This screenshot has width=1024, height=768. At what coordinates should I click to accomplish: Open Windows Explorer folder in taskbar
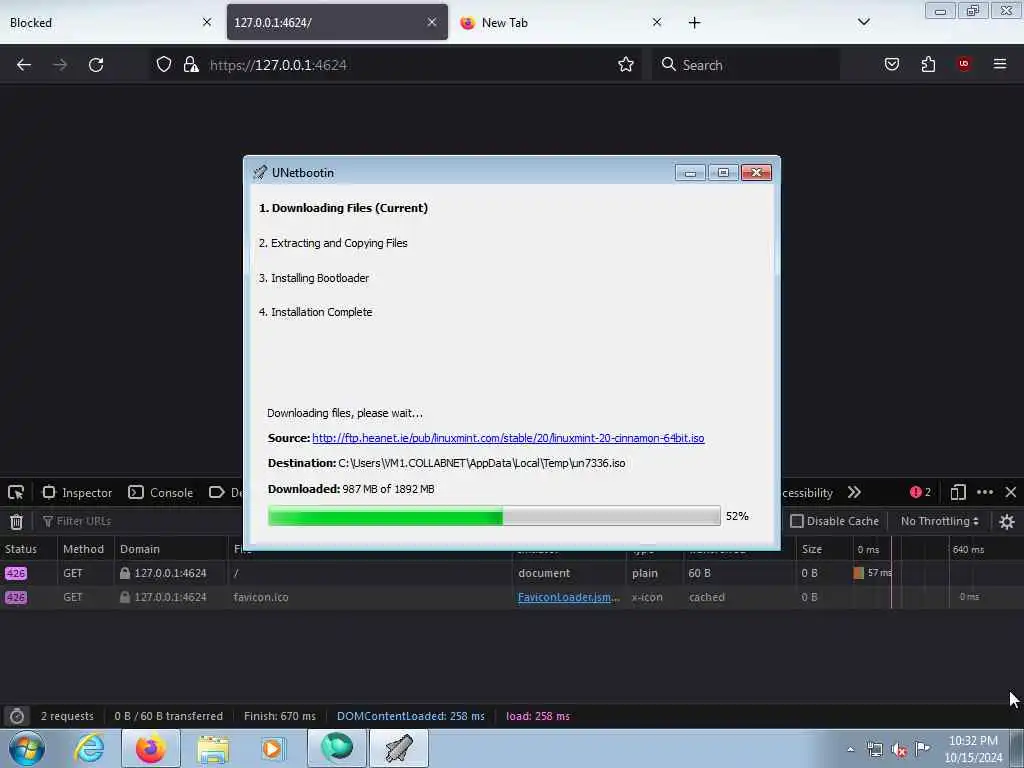point(213,748)
